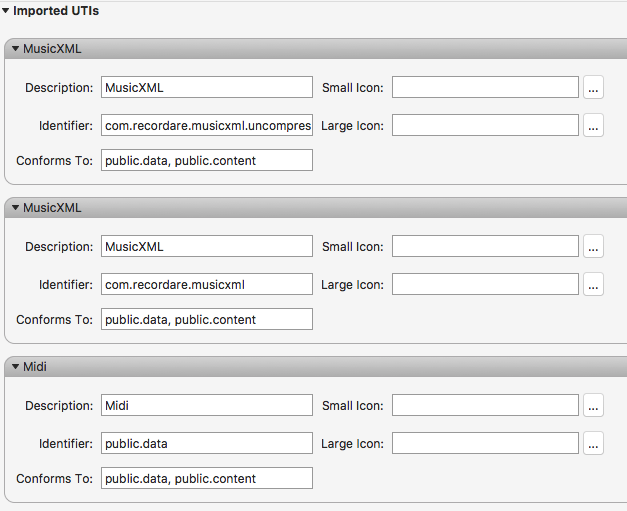The width and height of the screenshot is (627, 511).
Task: Click Description field in first MusicXML entry
Action: tap(207, 87)
